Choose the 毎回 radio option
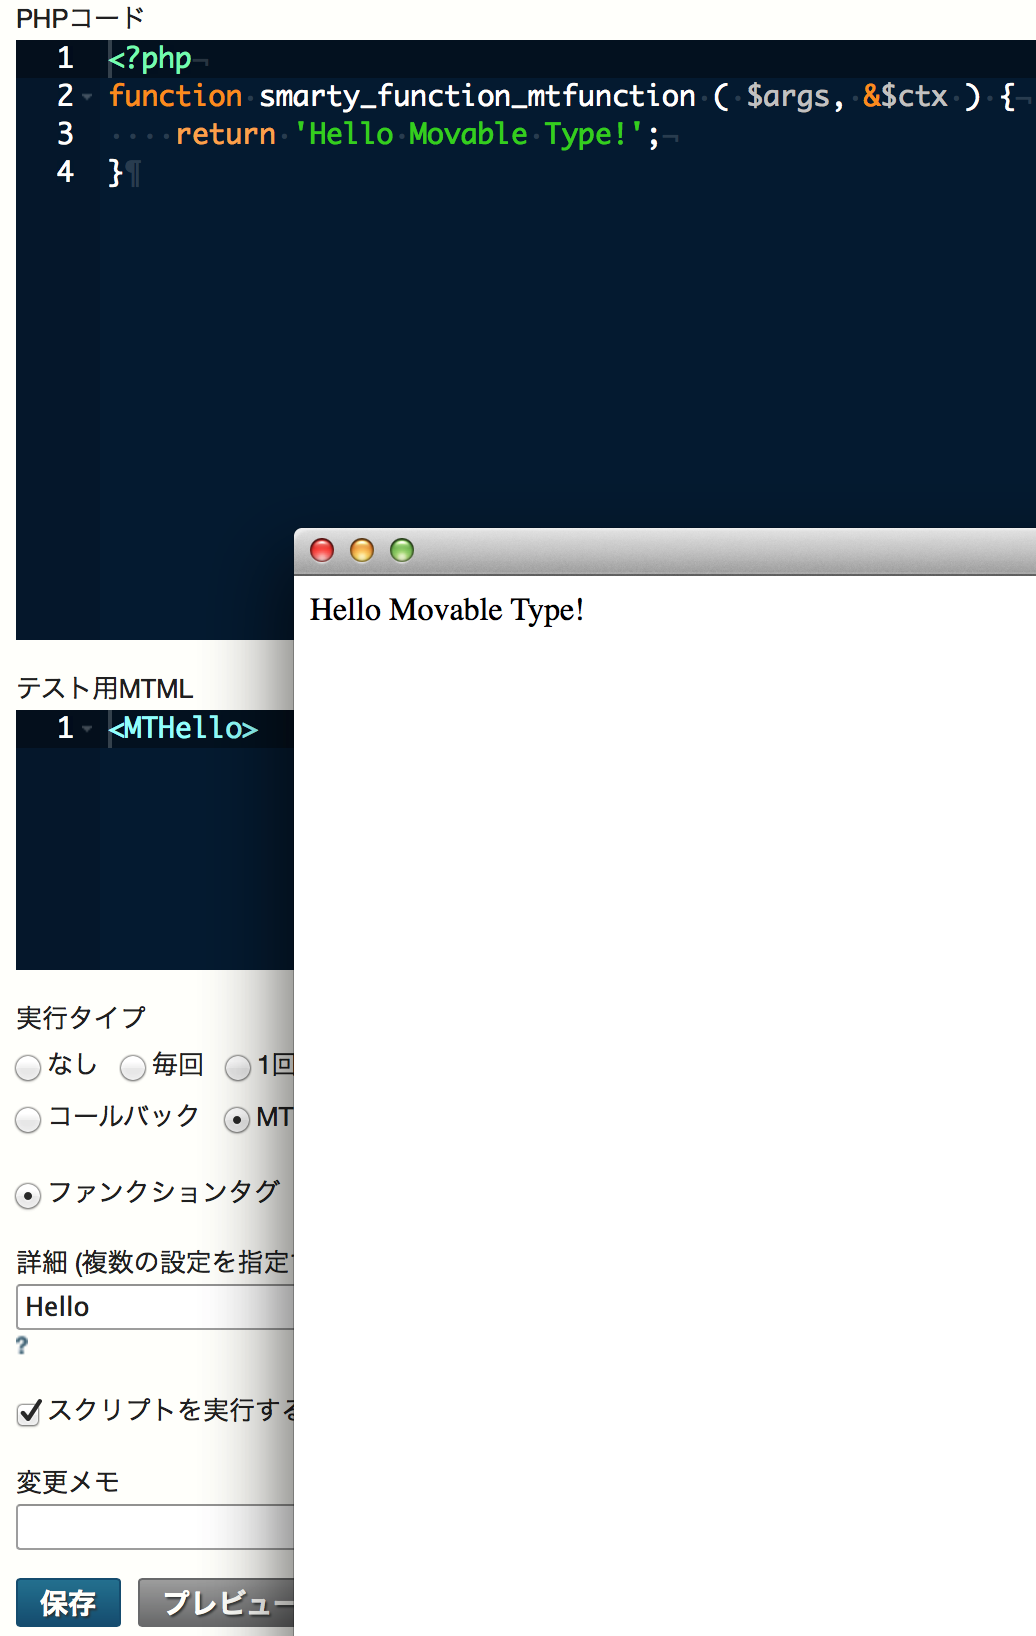Screen dimensions: 1036x1636 pyautogui.click(x=133, y=1068)
